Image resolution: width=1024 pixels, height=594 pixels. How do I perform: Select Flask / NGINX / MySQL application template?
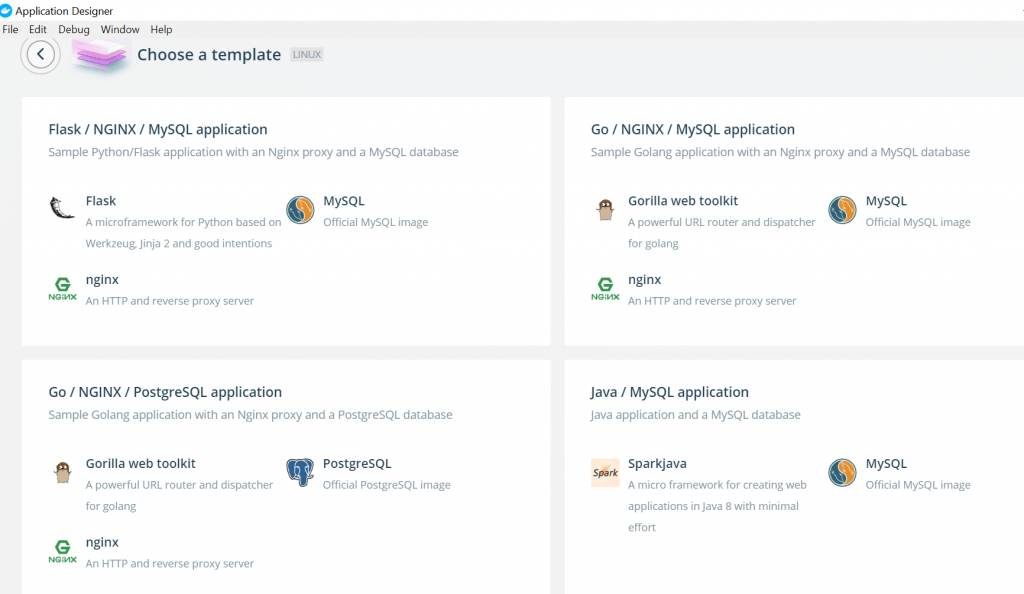point(286,221)
